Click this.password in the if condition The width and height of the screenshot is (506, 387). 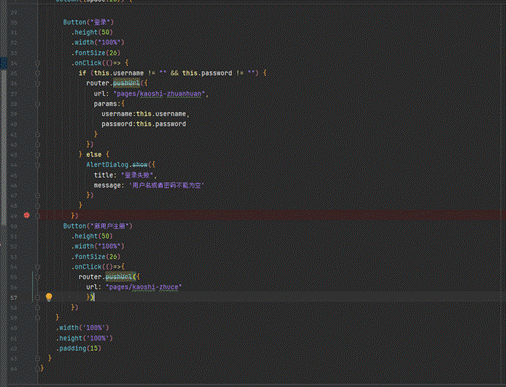pyautogui.click(x=207, y=73)
